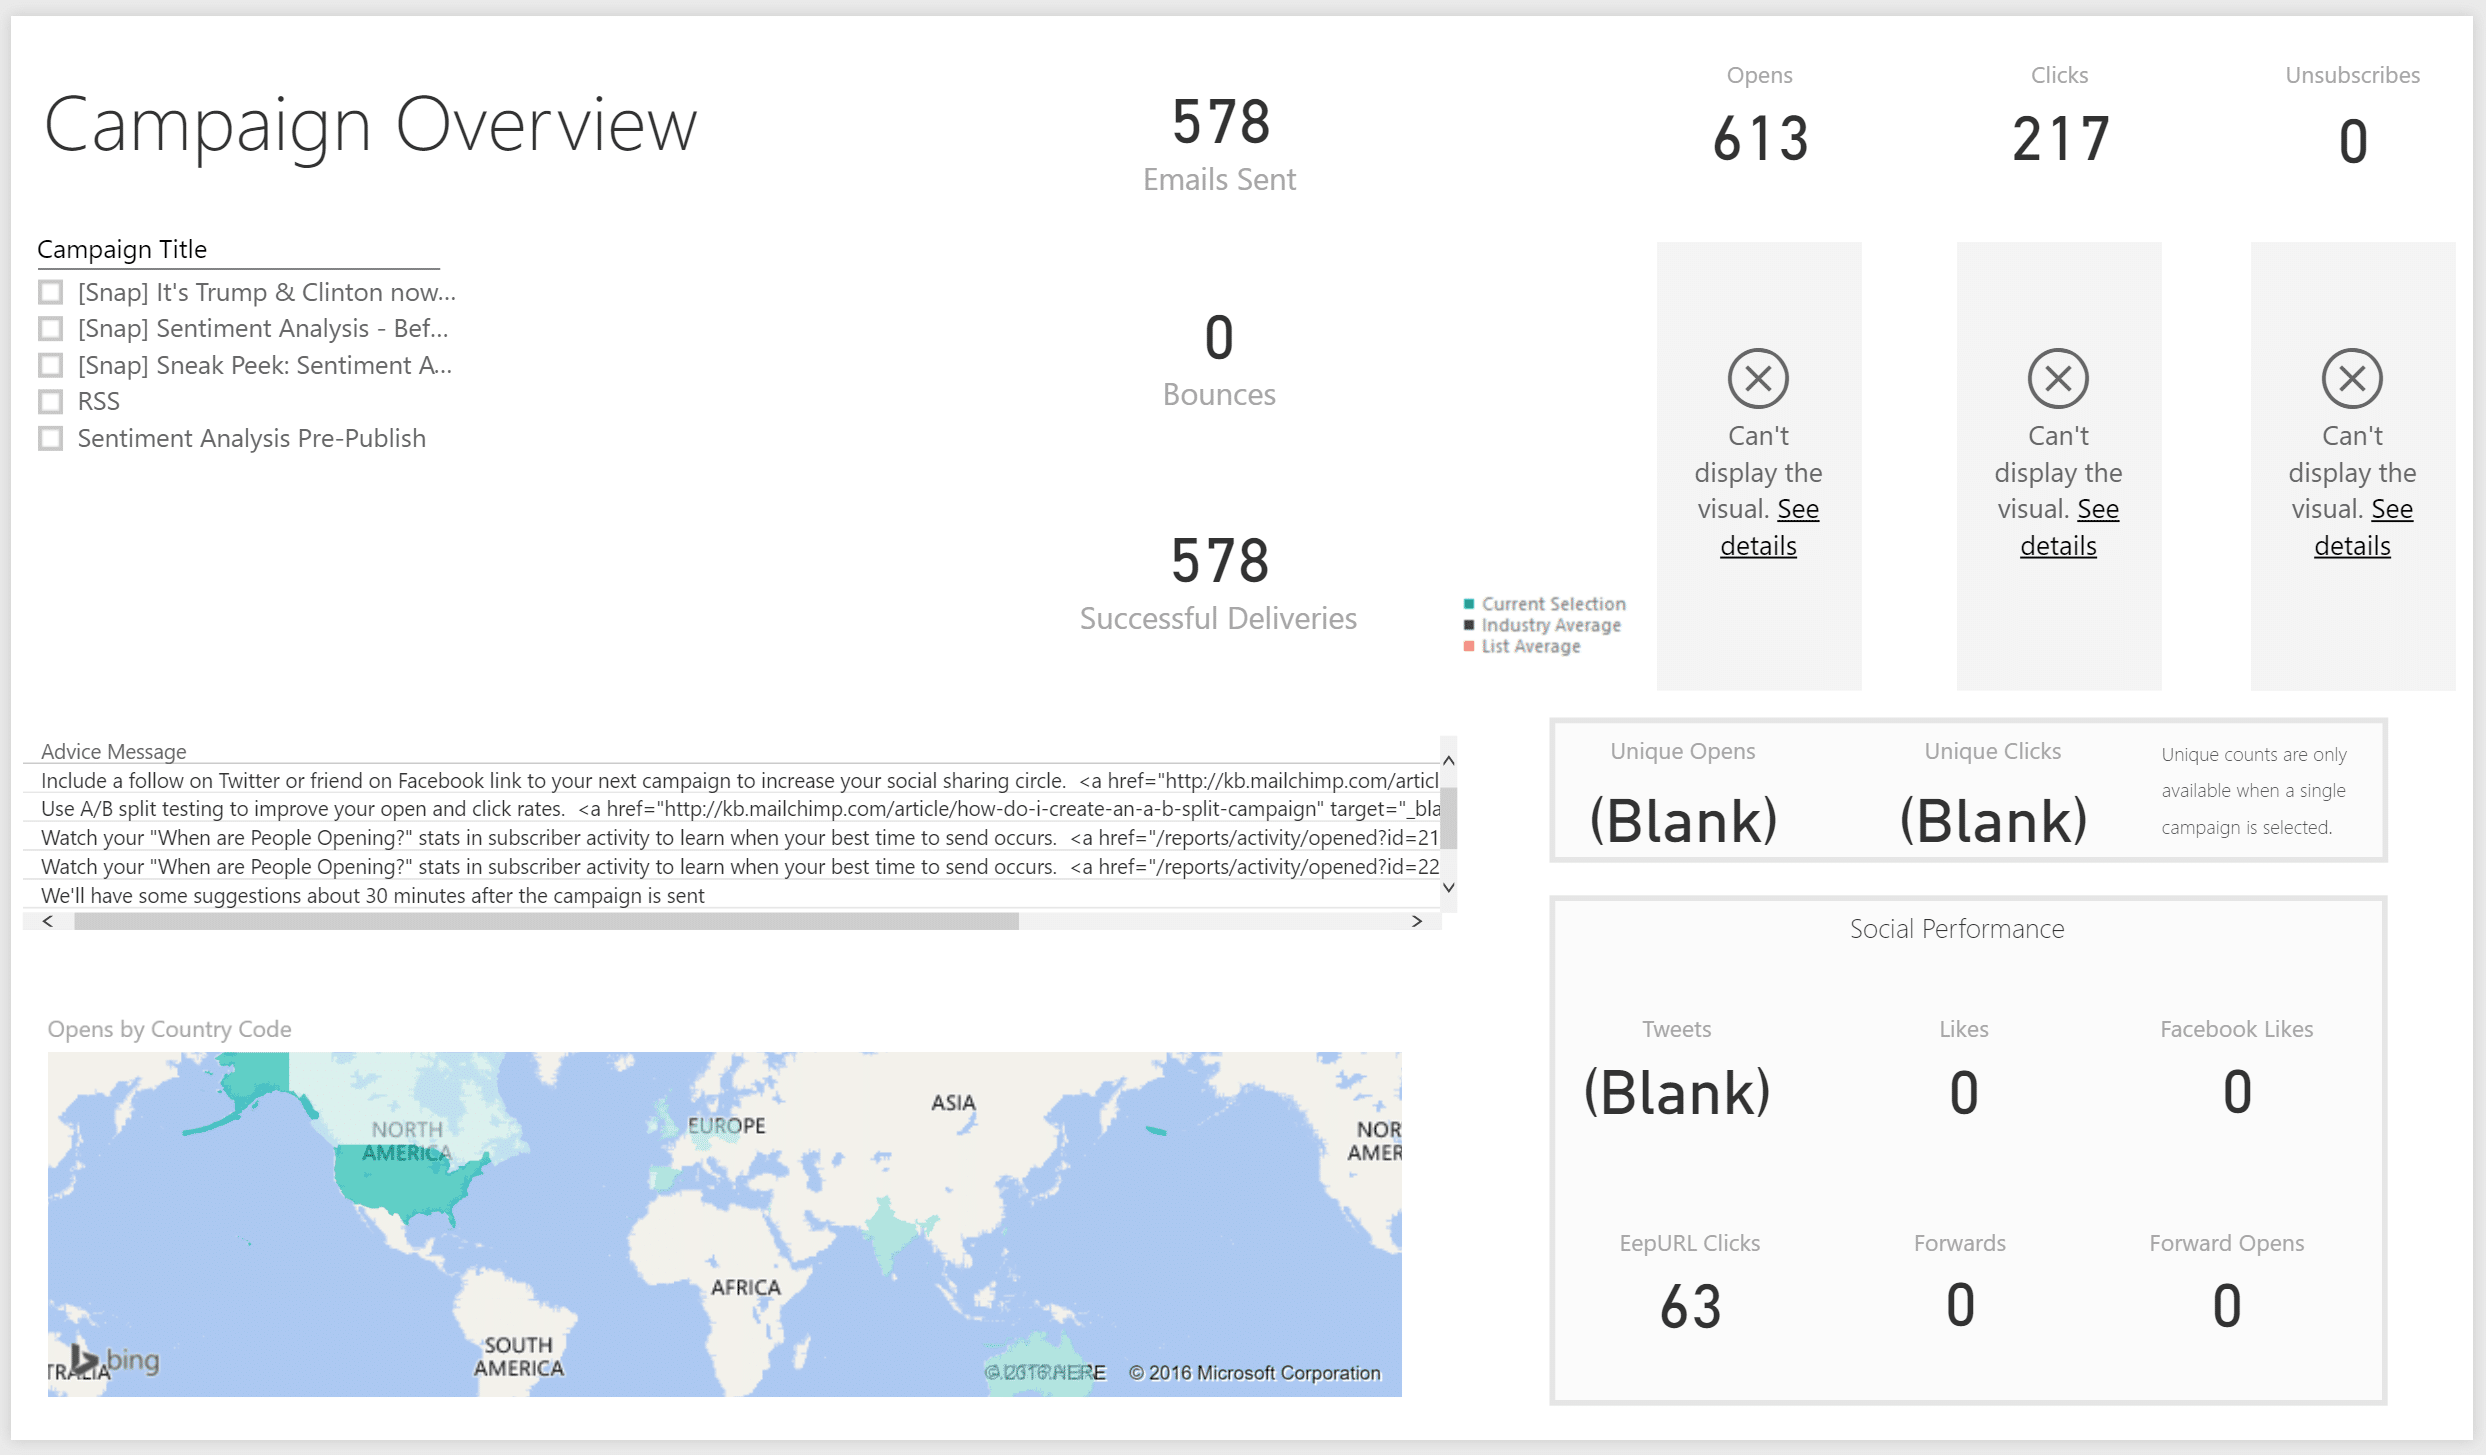2486x1455 pixels.
Task: Enable the RSS campaign checkbox
Action: pos(51,401)
